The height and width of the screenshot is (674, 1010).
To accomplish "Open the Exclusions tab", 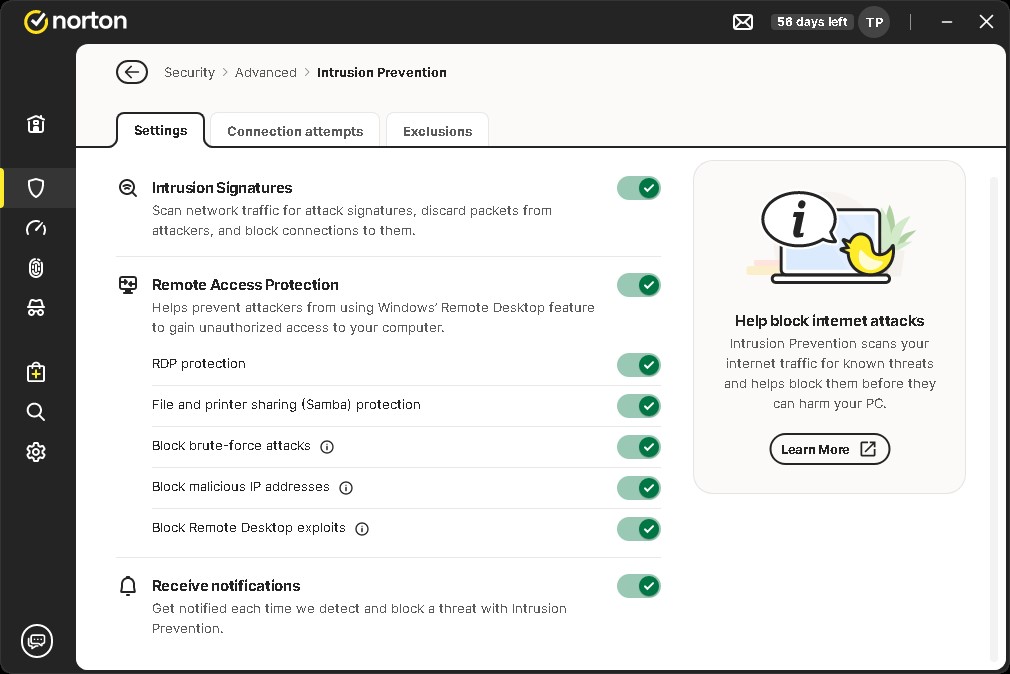I will click(x=437, y=131).
